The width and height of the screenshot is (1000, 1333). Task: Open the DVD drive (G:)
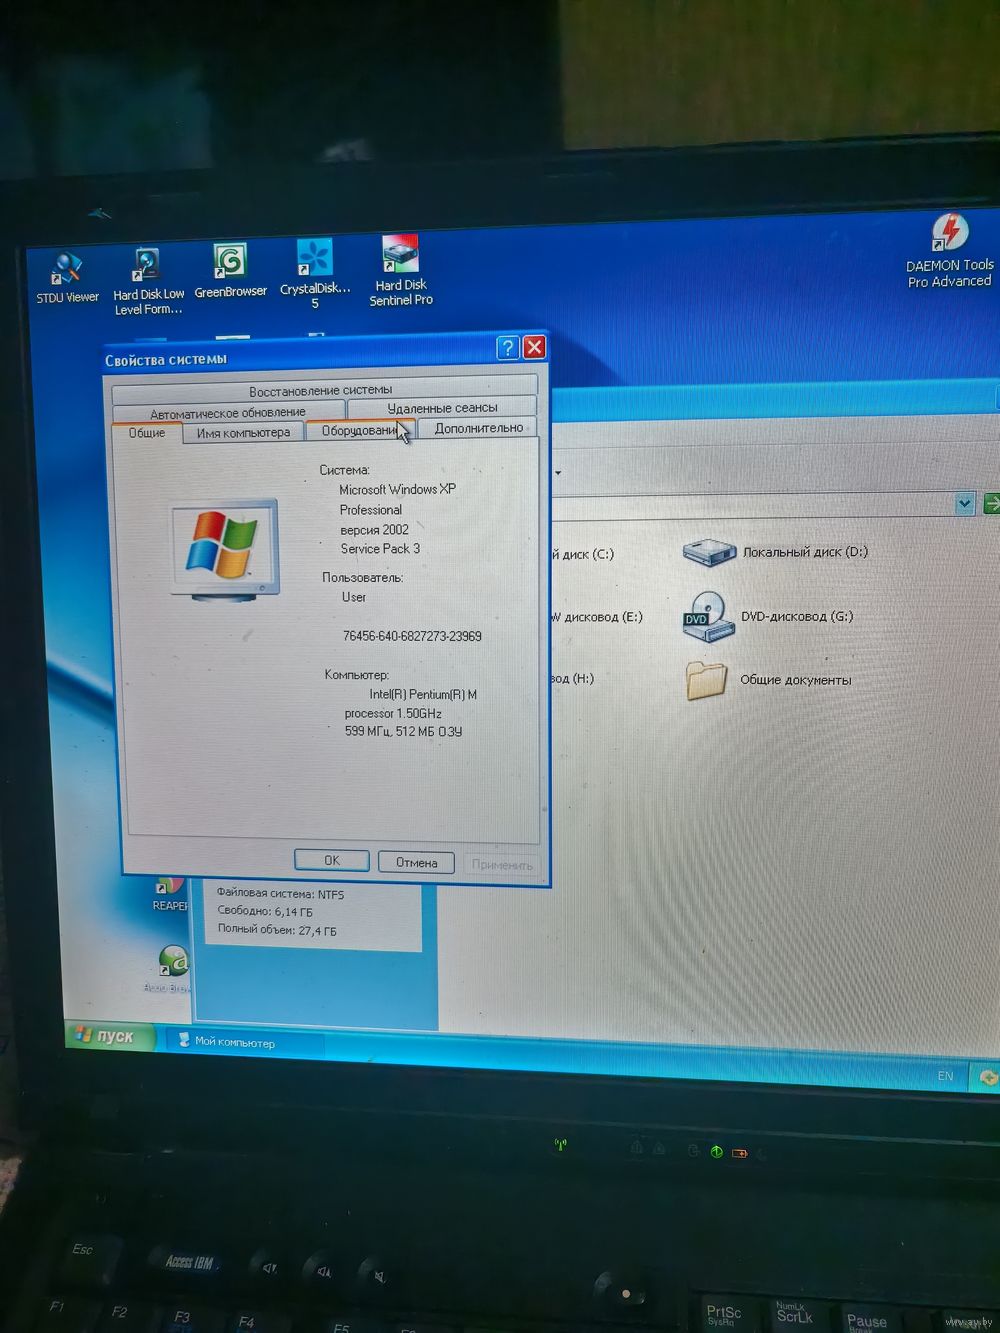(706, 616)
